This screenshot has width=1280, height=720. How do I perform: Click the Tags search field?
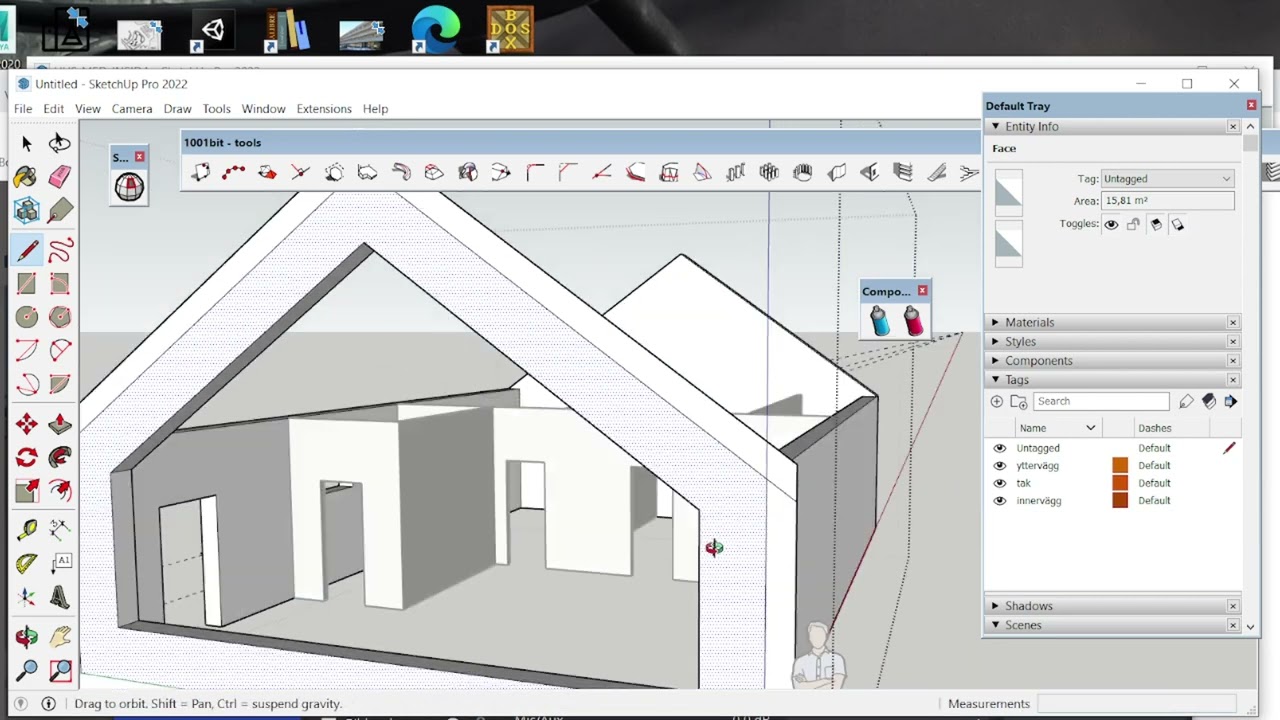[1101, 402]
